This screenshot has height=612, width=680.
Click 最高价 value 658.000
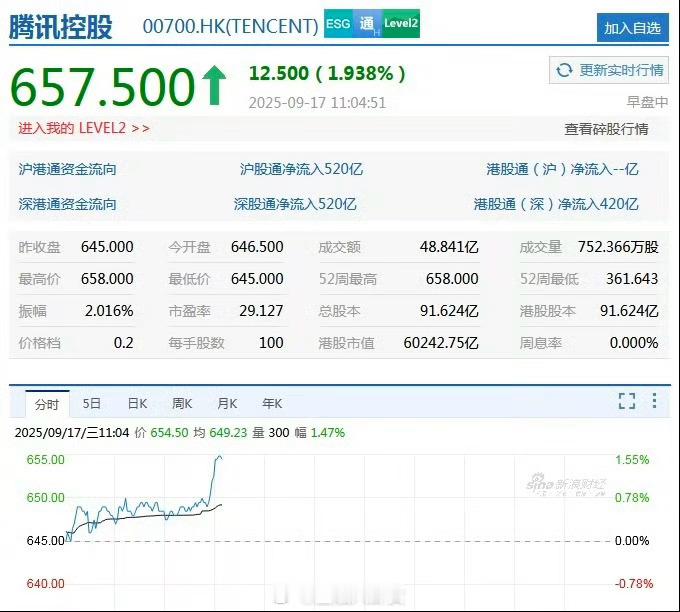[107, 278]
